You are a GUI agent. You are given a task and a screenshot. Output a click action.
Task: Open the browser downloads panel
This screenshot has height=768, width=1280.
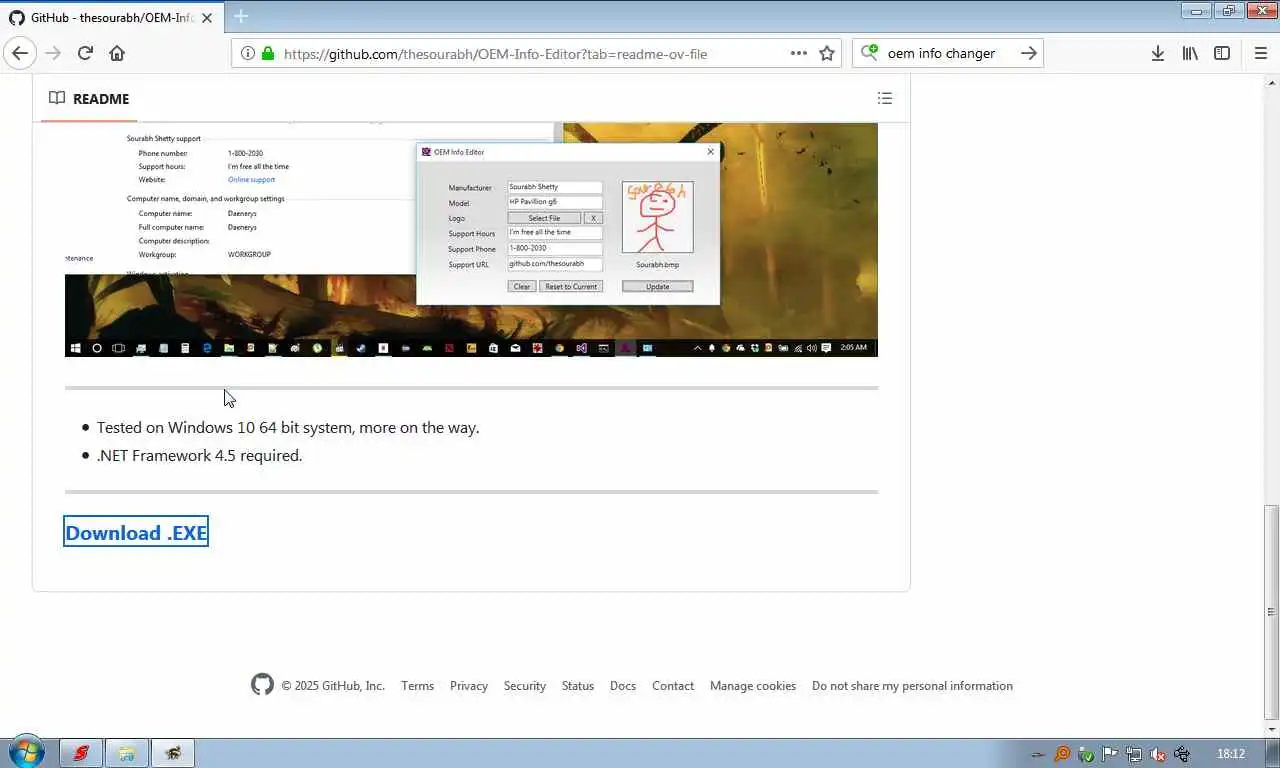[1157, 53]
